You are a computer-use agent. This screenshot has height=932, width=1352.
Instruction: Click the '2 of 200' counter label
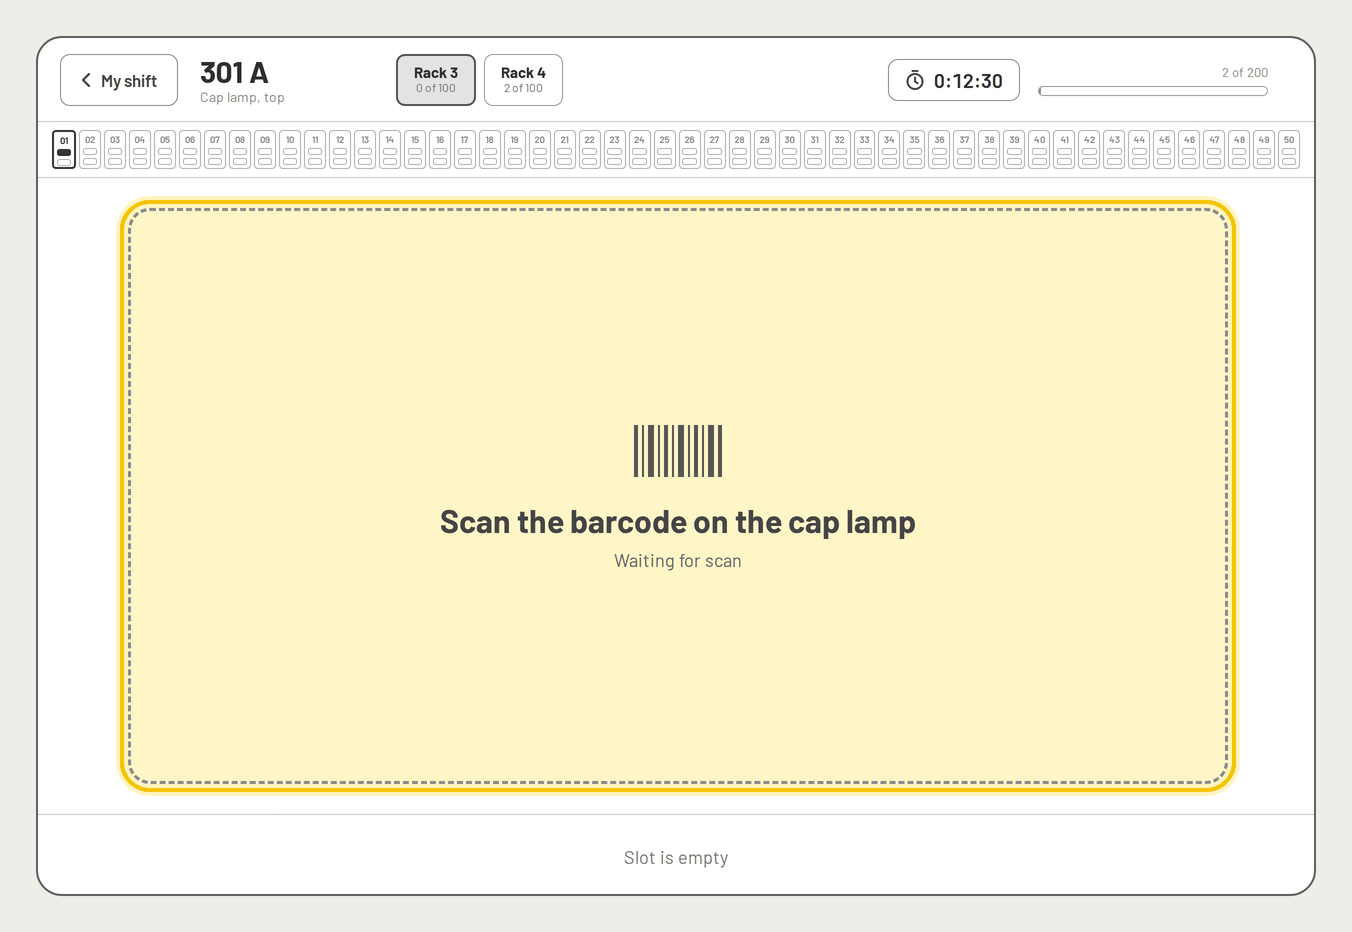pos(1245,73)
